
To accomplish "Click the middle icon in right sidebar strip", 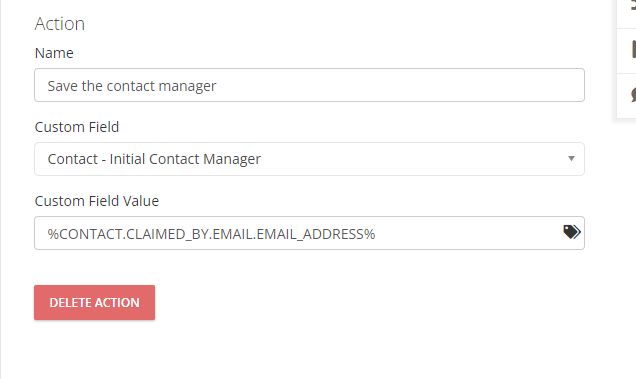I will tap(634, 50).
